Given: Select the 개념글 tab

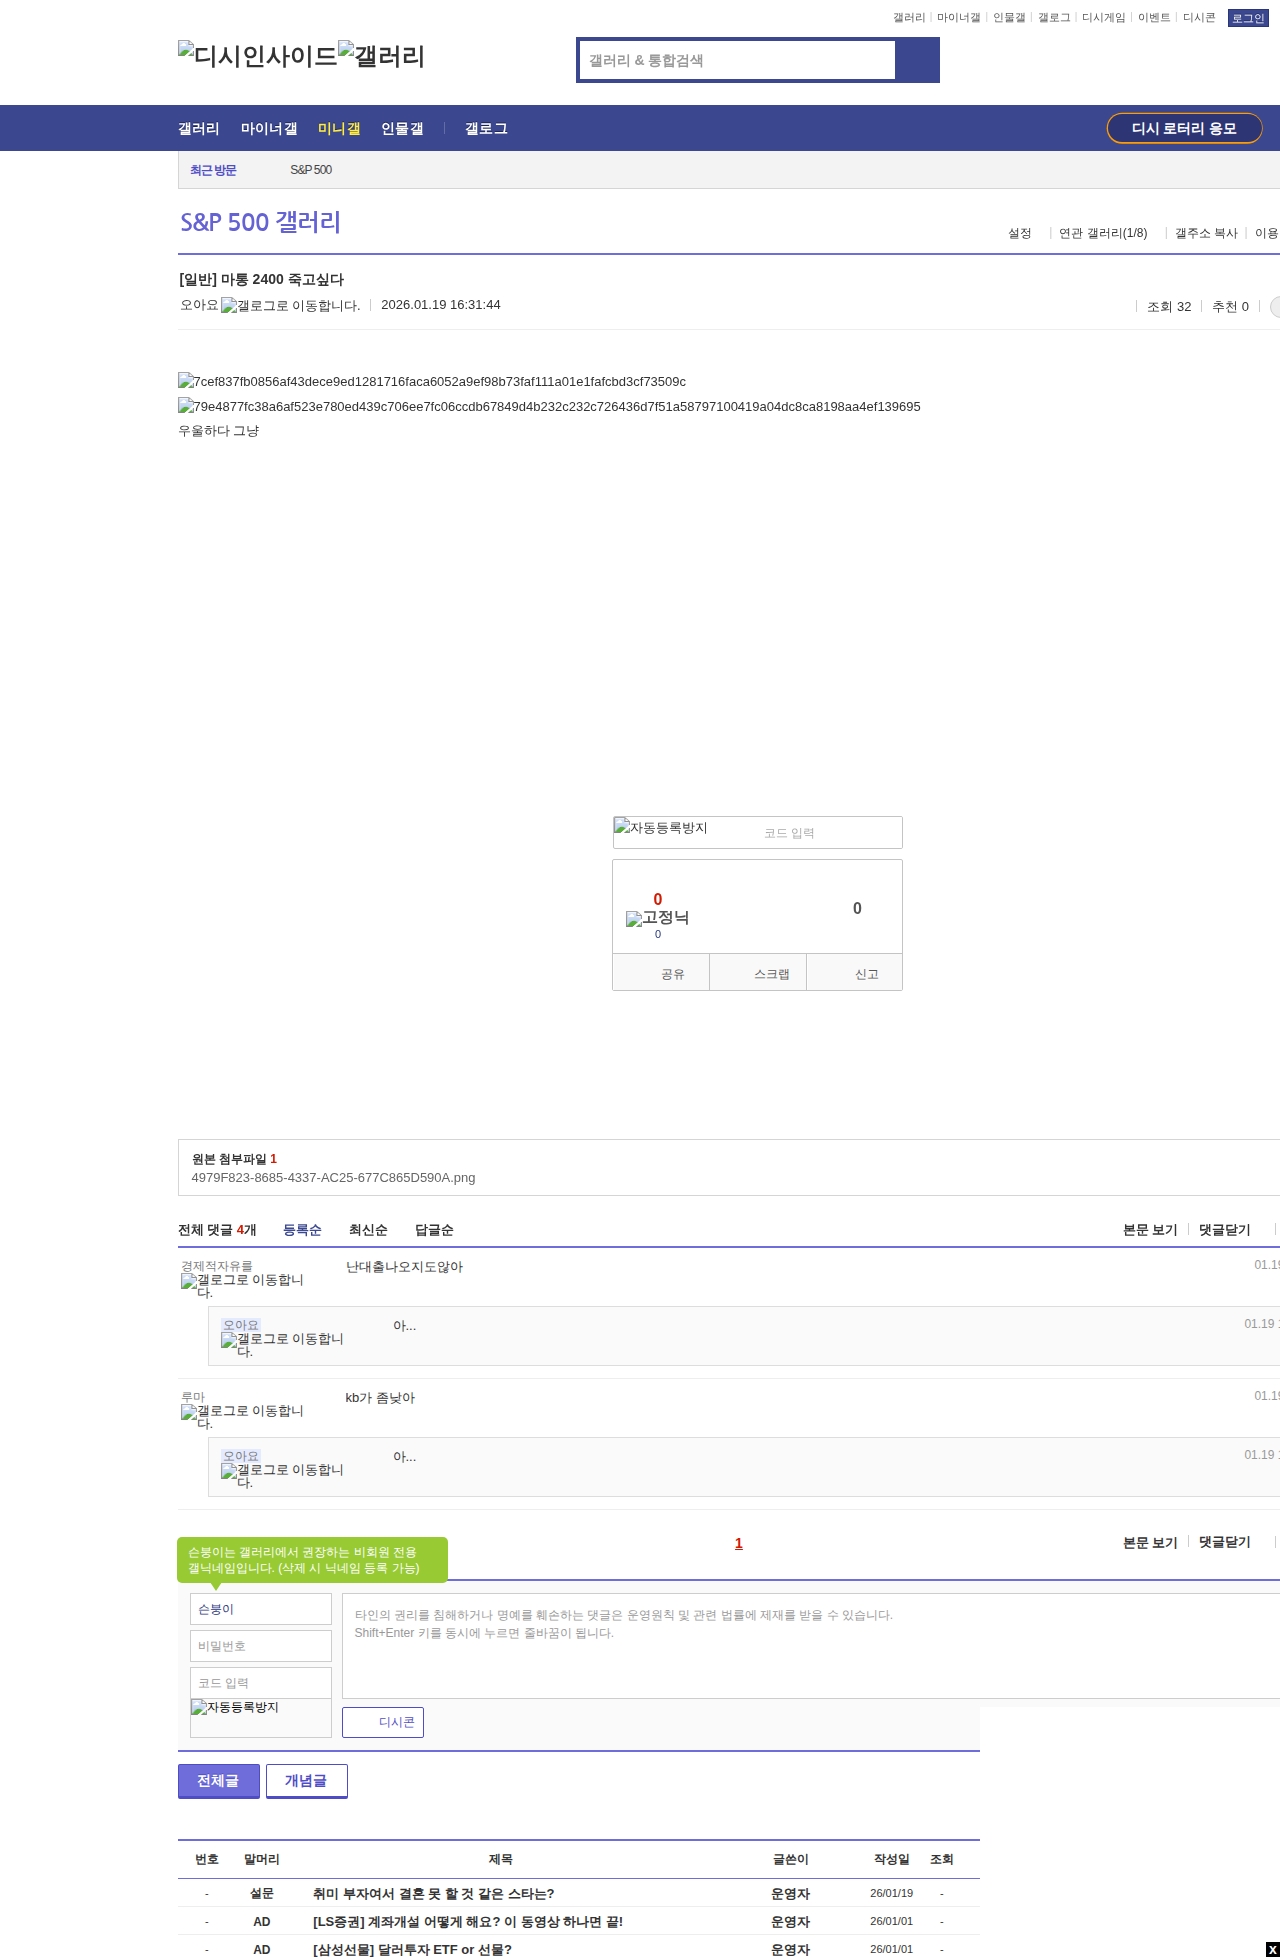Looking at the screenshot, I should tap(306, 1780).
